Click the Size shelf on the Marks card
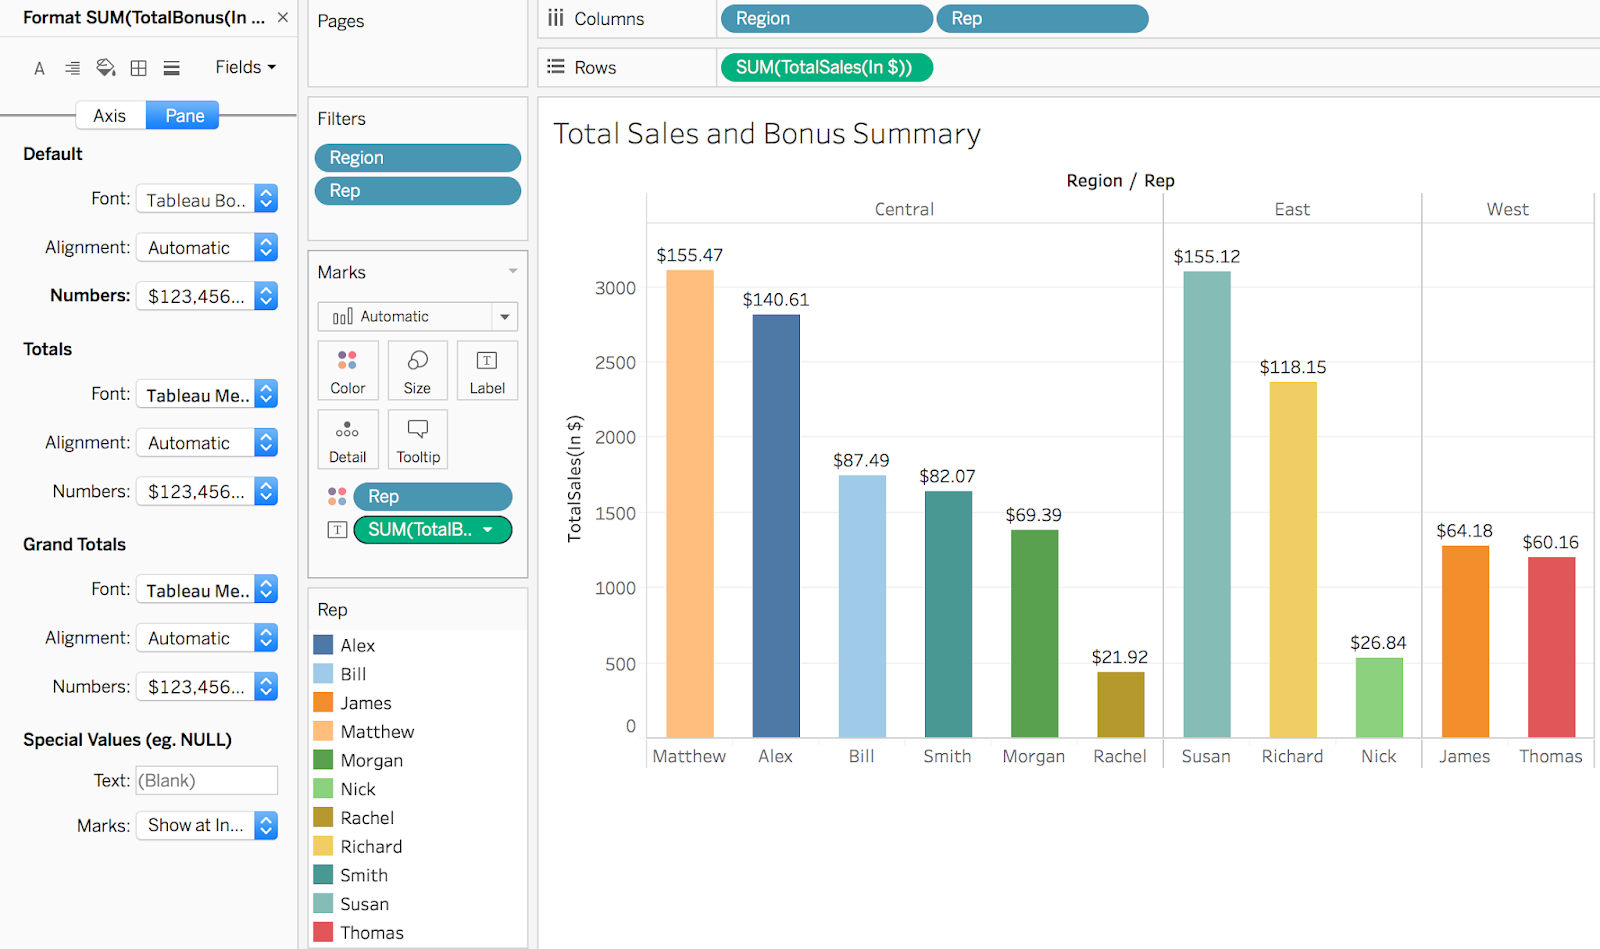 417,370
